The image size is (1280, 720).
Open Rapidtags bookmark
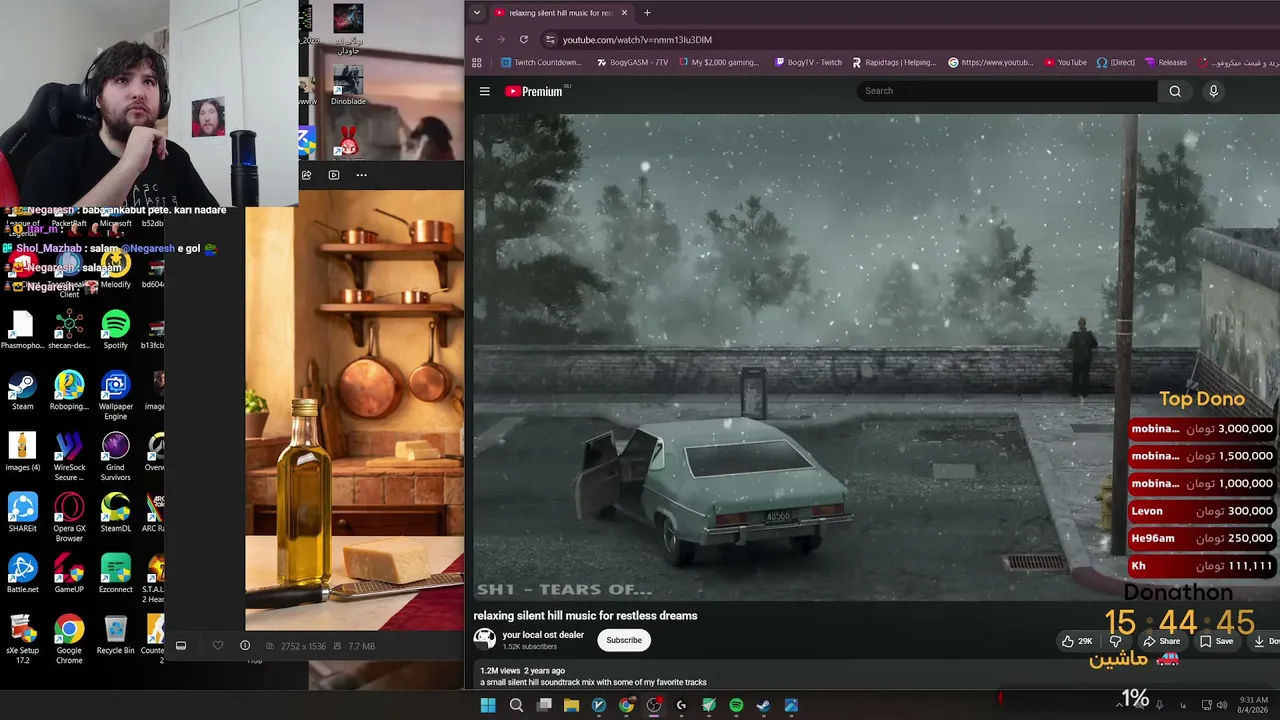tap(894, 62)
